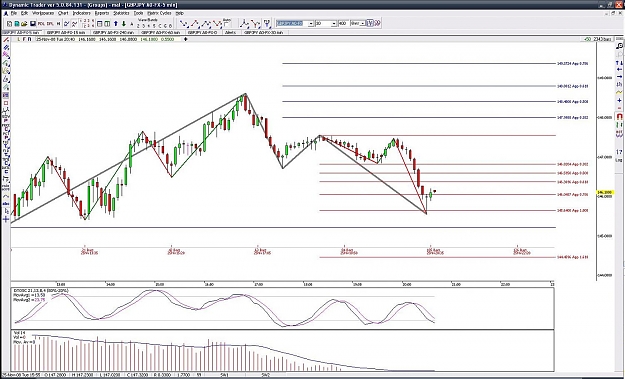Click the green down arrow icon
Screen dimensions: 625x379
click(x=124, y=24)
